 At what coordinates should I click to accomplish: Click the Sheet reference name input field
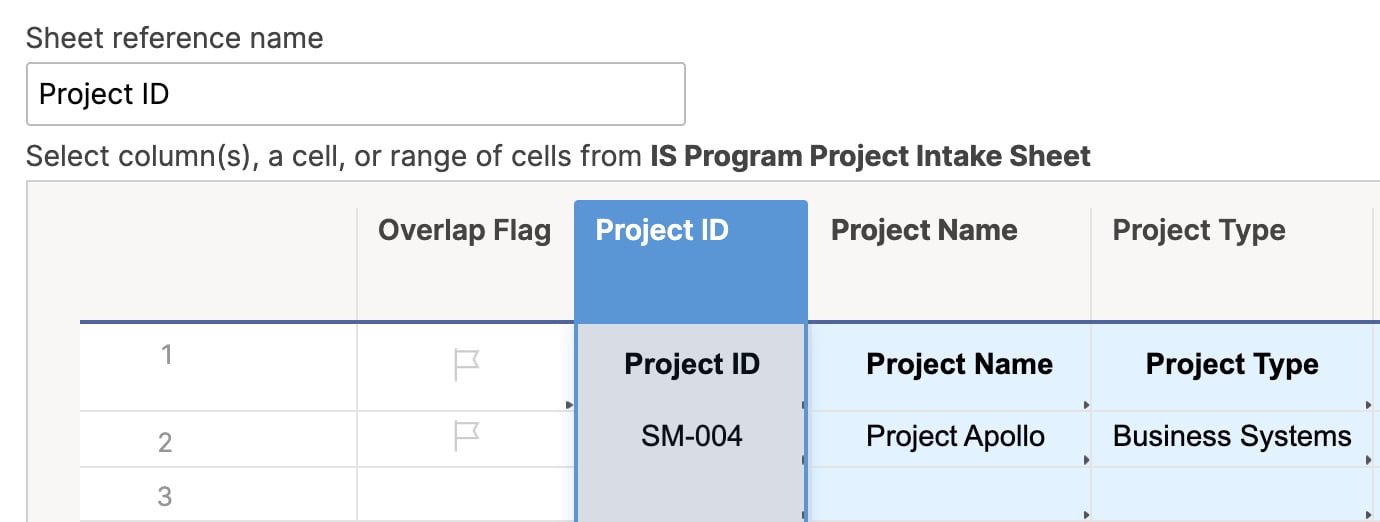tap(355, 95)
